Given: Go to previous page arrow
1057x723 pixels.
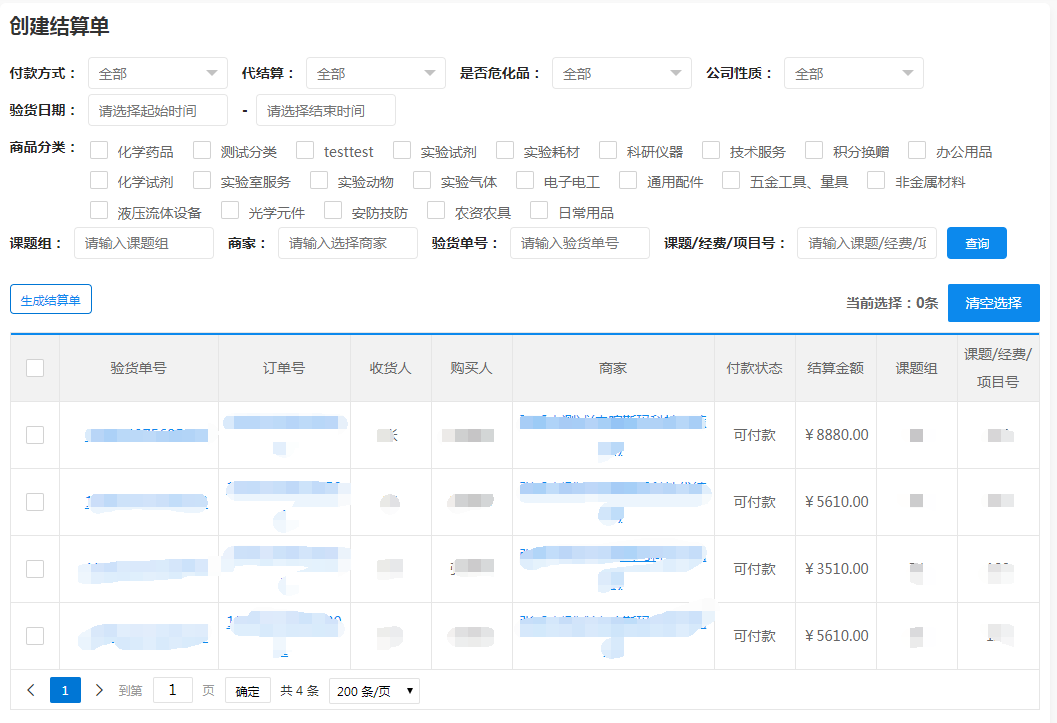Looking at the screenshot, I should 31,690.
